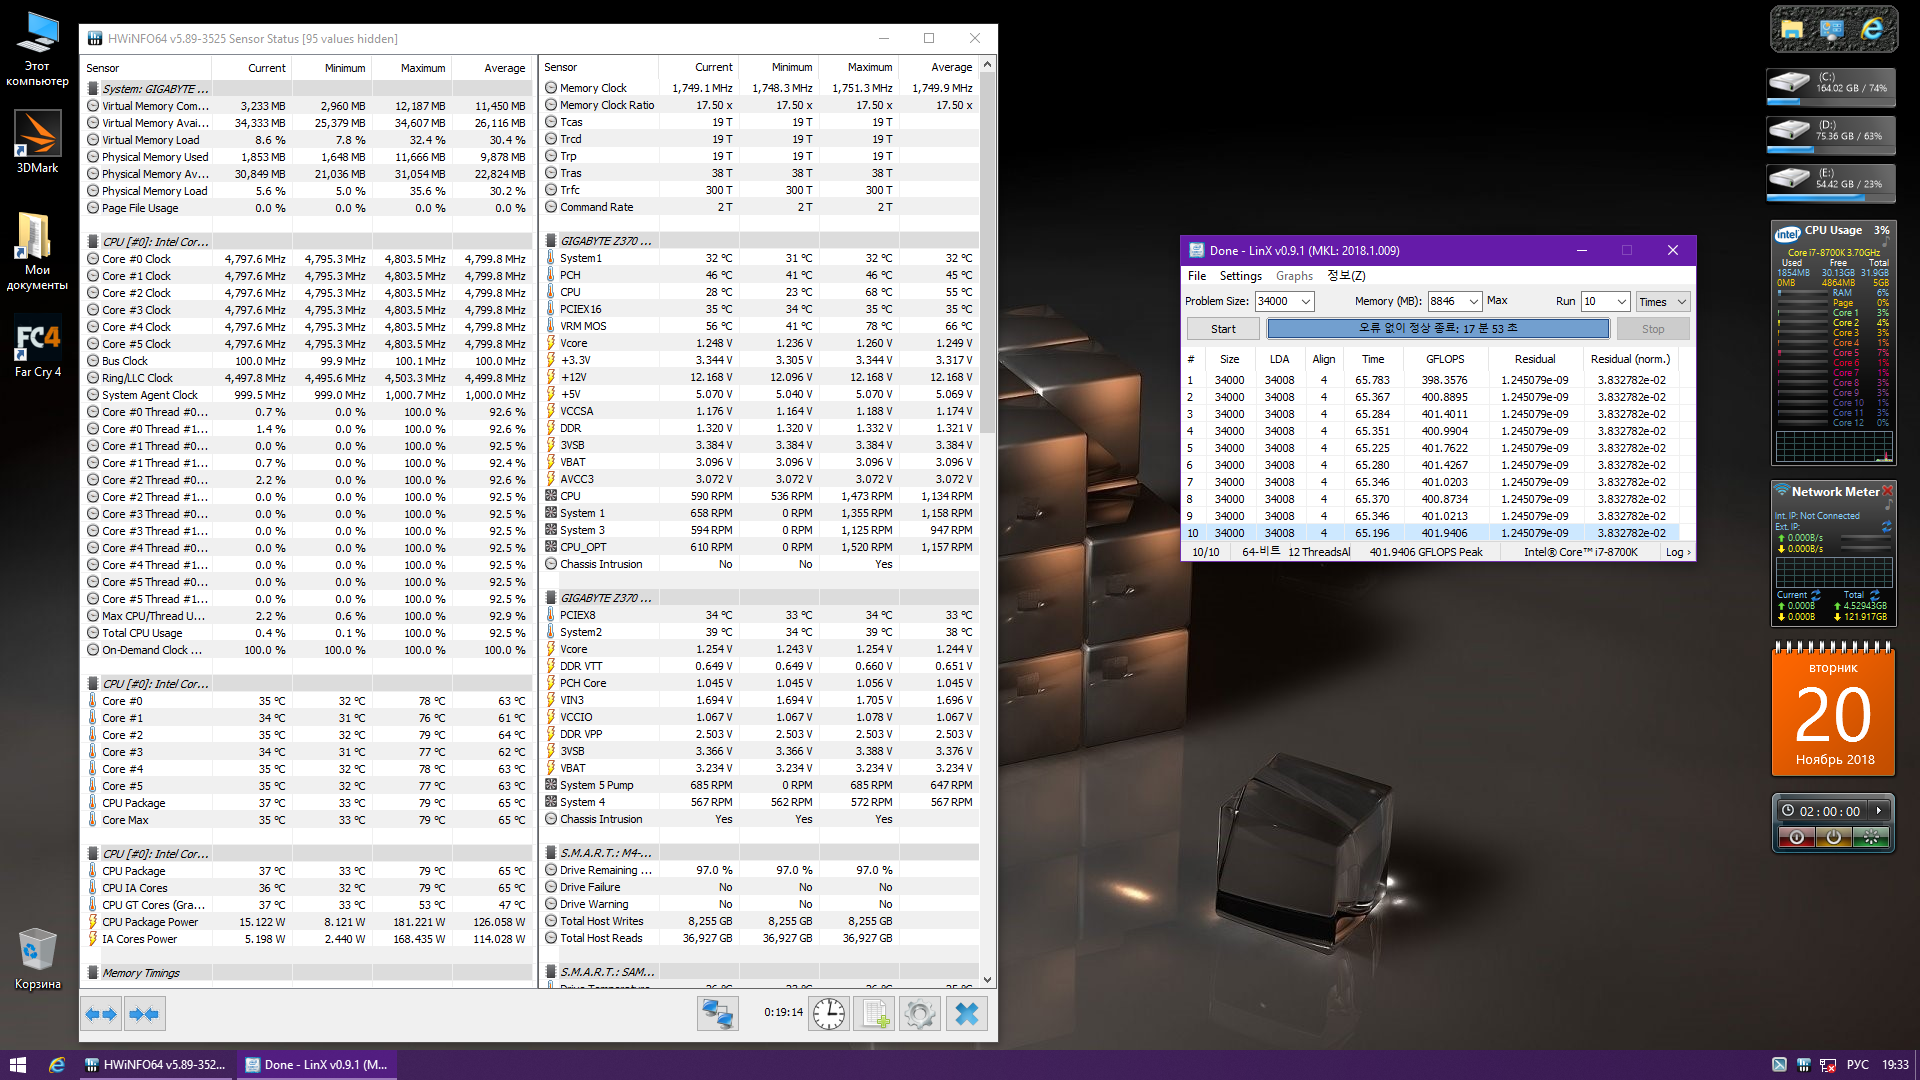This screenshot has width=1920, height=1080.
Task: Click the log file add icon
Action: click(875, 1014)
